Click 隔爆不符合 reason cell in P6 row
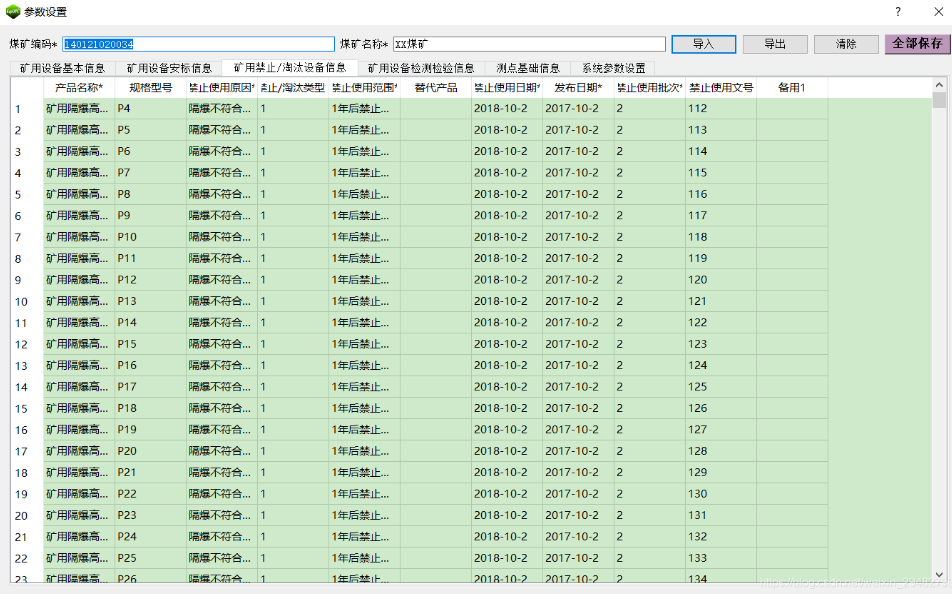The width and height of the screenshot is (952, 594). pyautogui.click(x=222, y=151)
